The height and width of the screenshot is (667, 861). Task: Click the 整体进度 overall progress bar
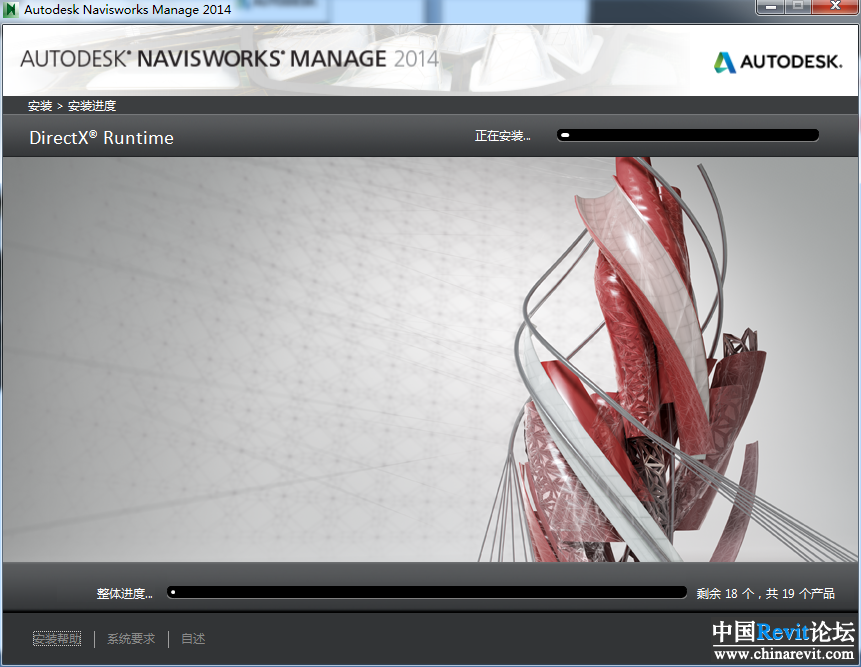click(x=427, y=593)
